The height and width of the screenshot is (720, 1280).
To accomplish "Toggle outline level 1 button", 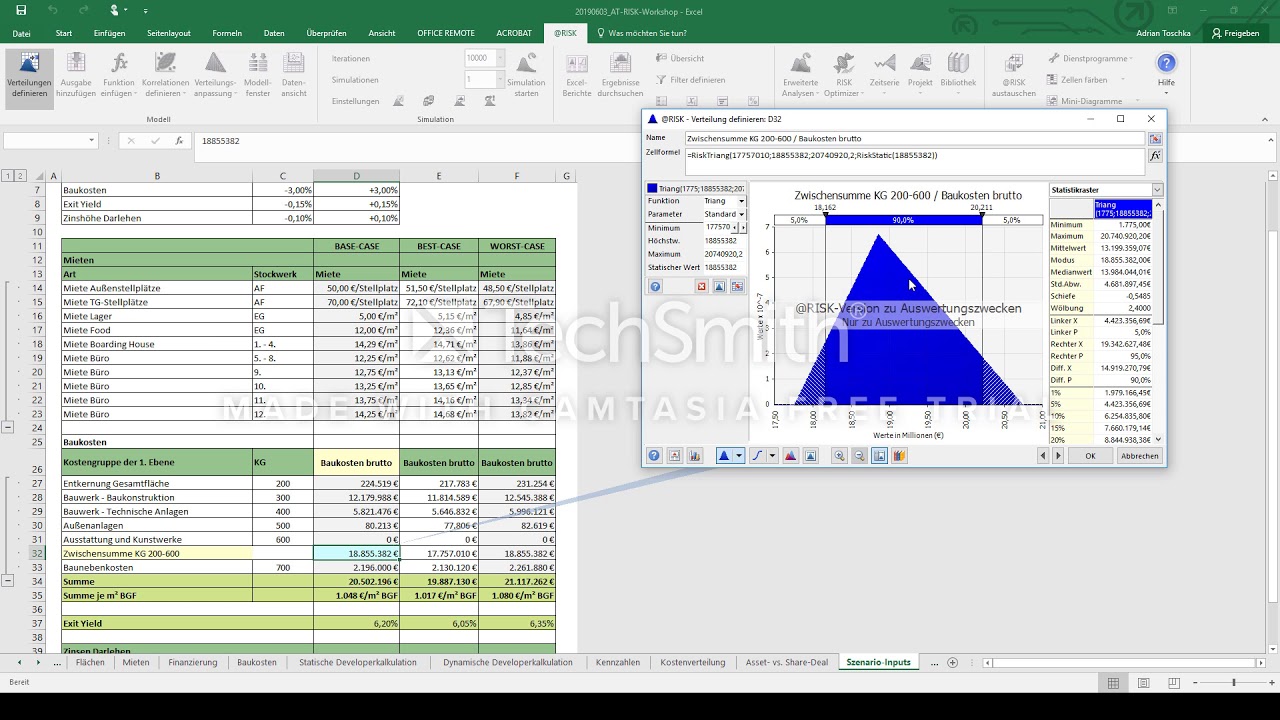I will [x=8, y=176].
